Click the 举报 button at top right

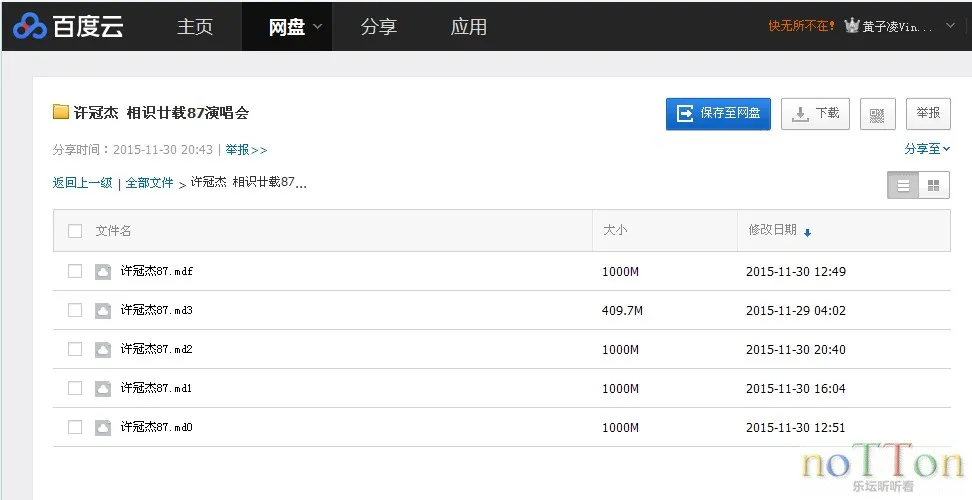[928, 113]
